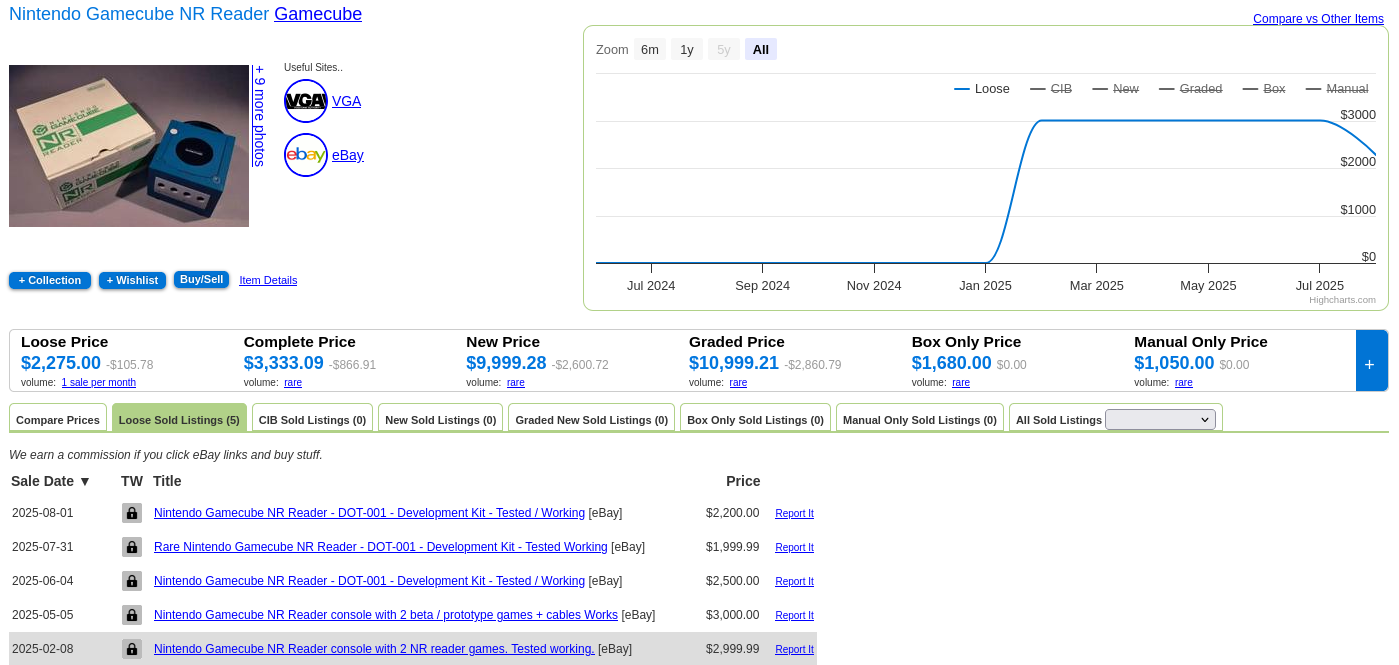
Task: Report It for the $2,200.00 sale
Action: 794,514
